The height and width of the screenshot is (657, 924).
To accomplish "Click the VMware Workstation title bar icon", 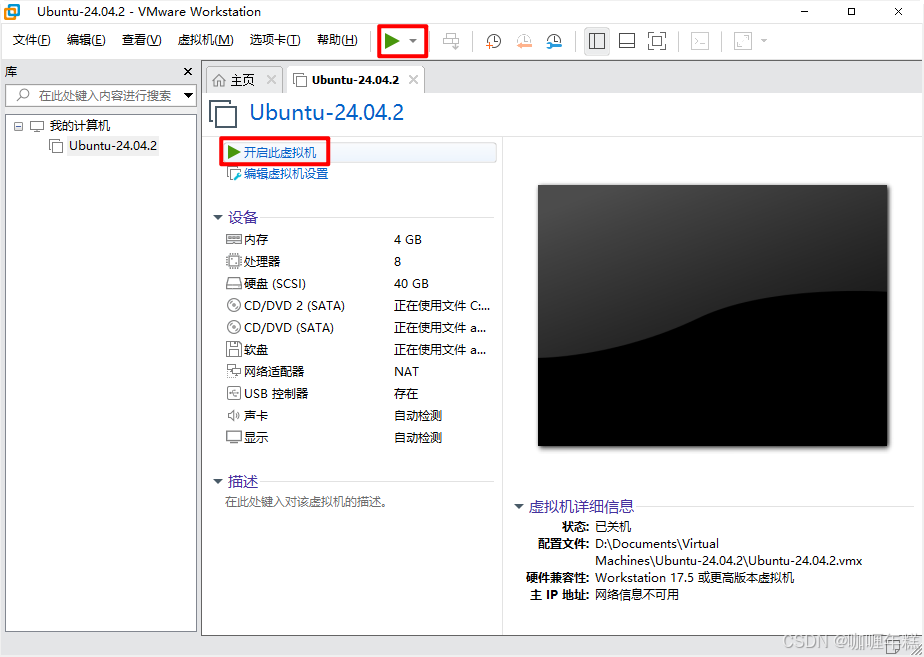I will click(x=12, y=11).
